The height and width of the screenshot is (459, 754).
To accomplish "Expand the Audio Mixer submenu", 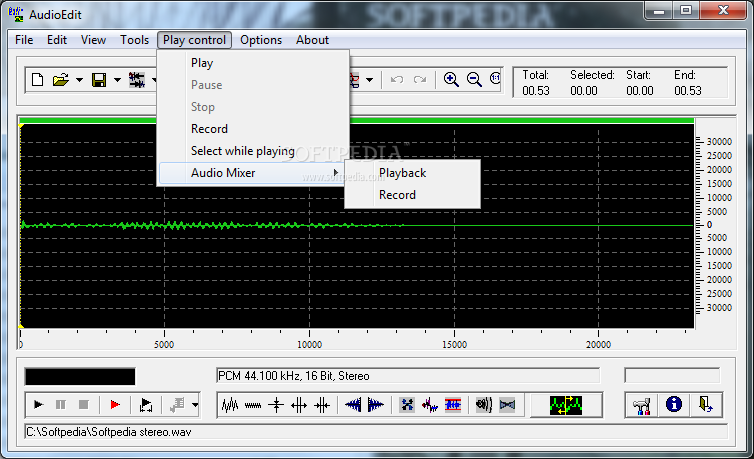I will (x=253, y=173).
